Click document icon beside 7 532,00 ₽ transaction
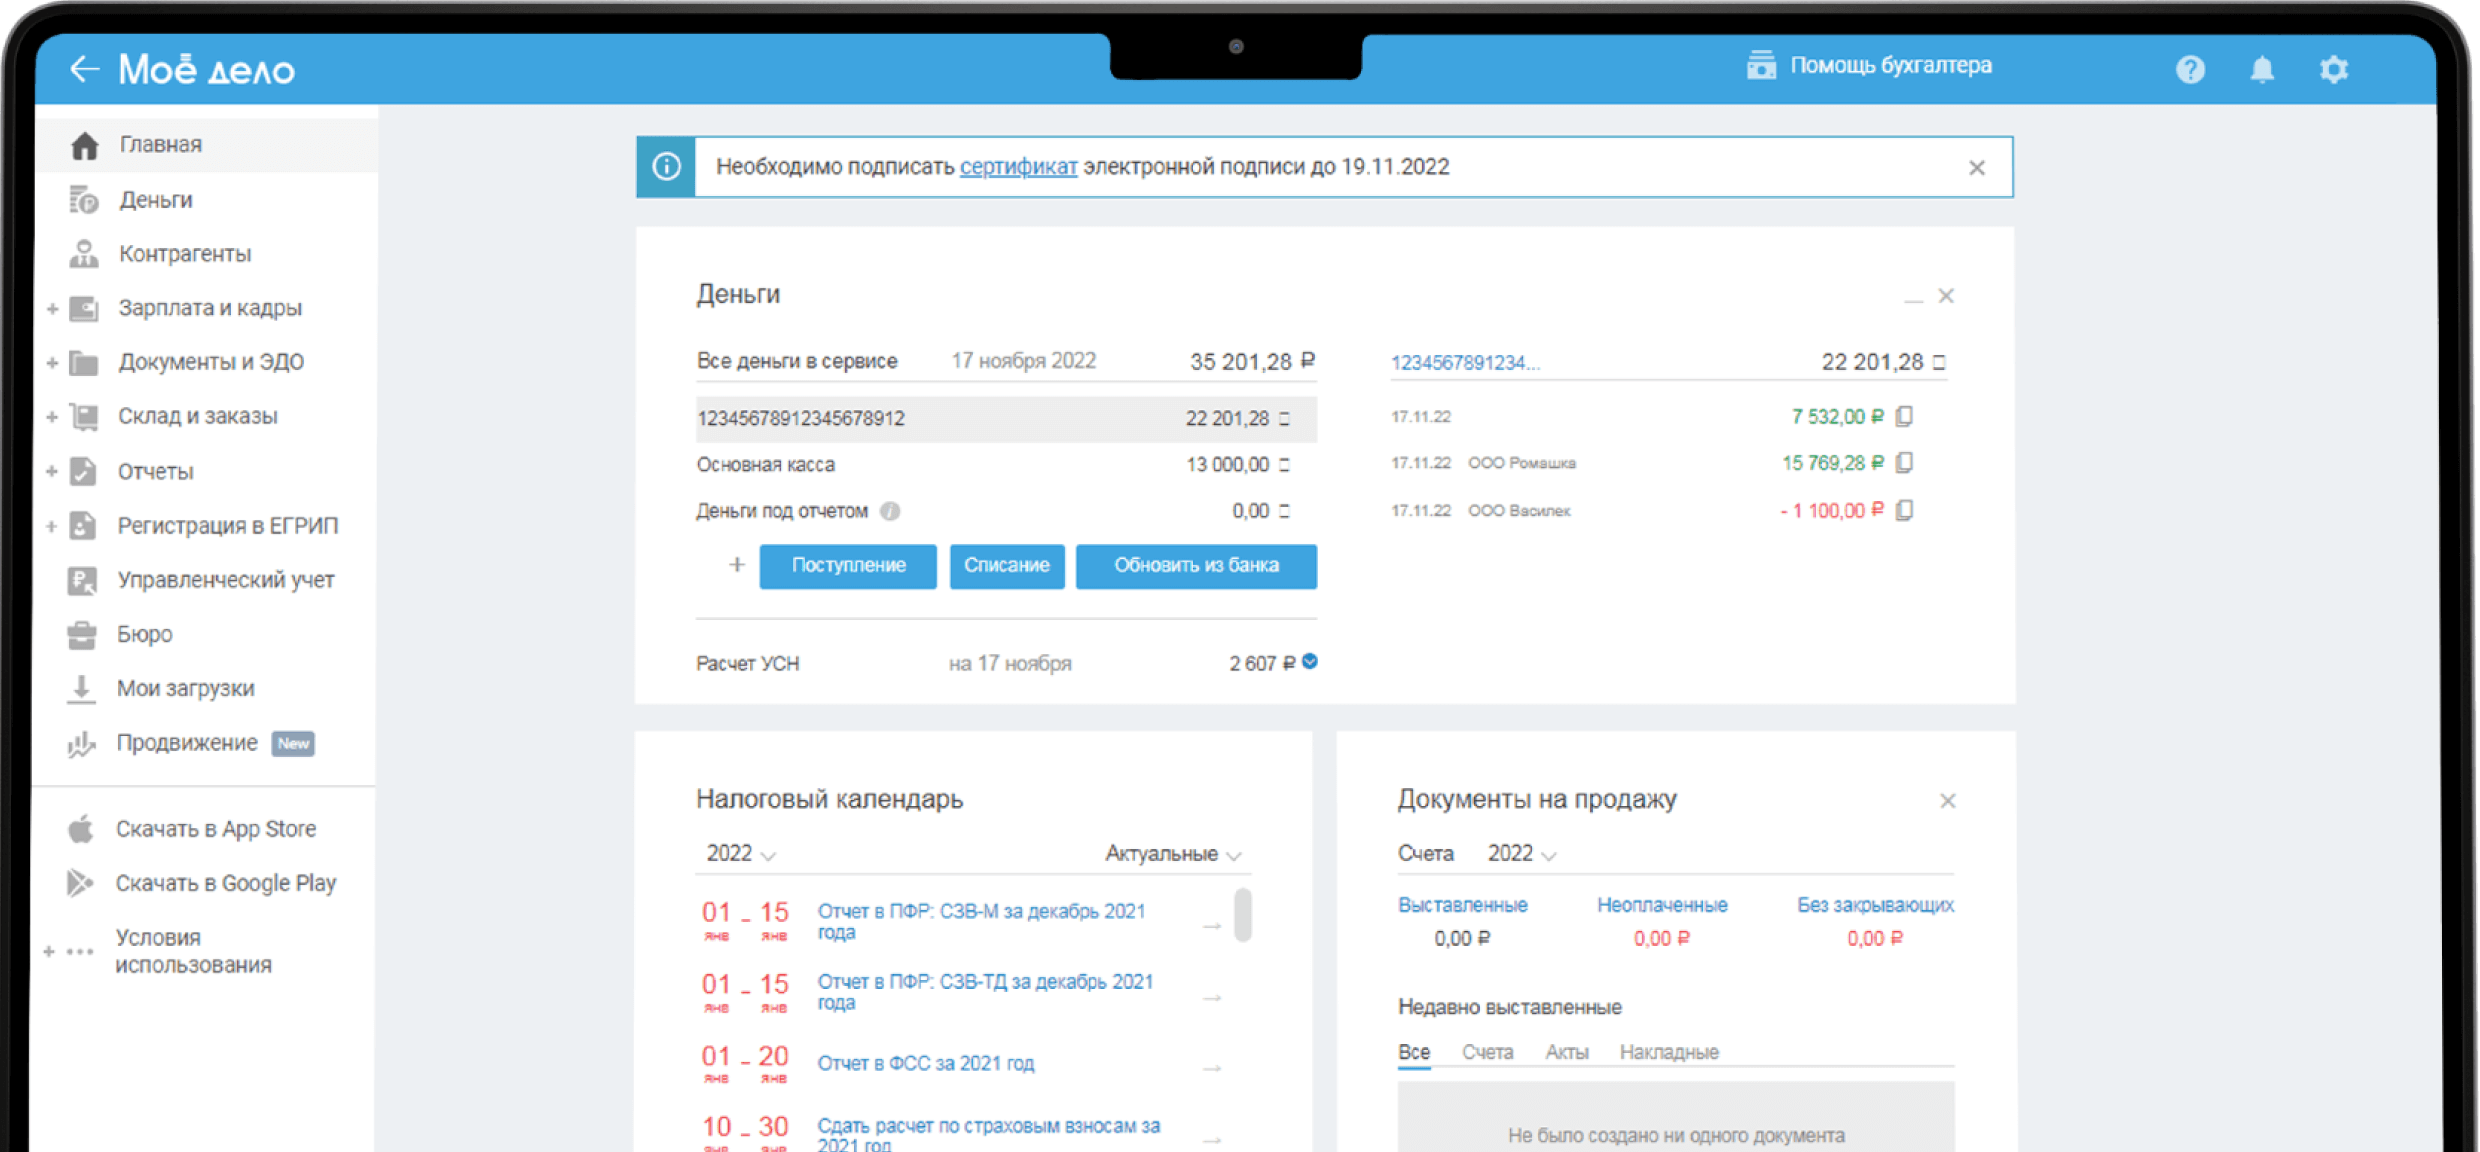Image resolution: width=2480 pixels, height=1152 pixels. 1905,416
